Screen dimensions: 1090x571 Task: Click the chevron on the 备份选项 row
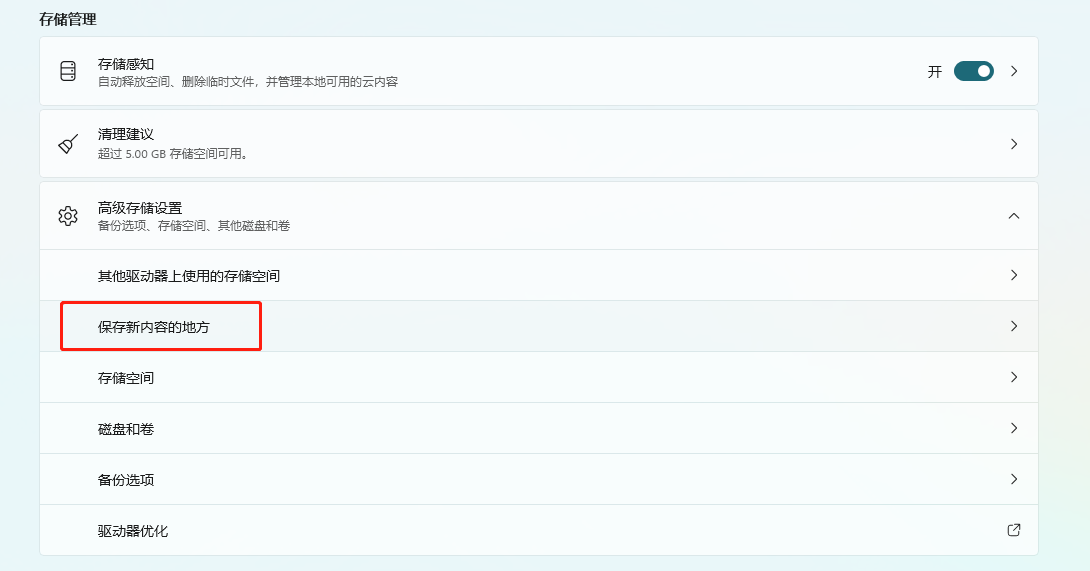(1014, 479)
